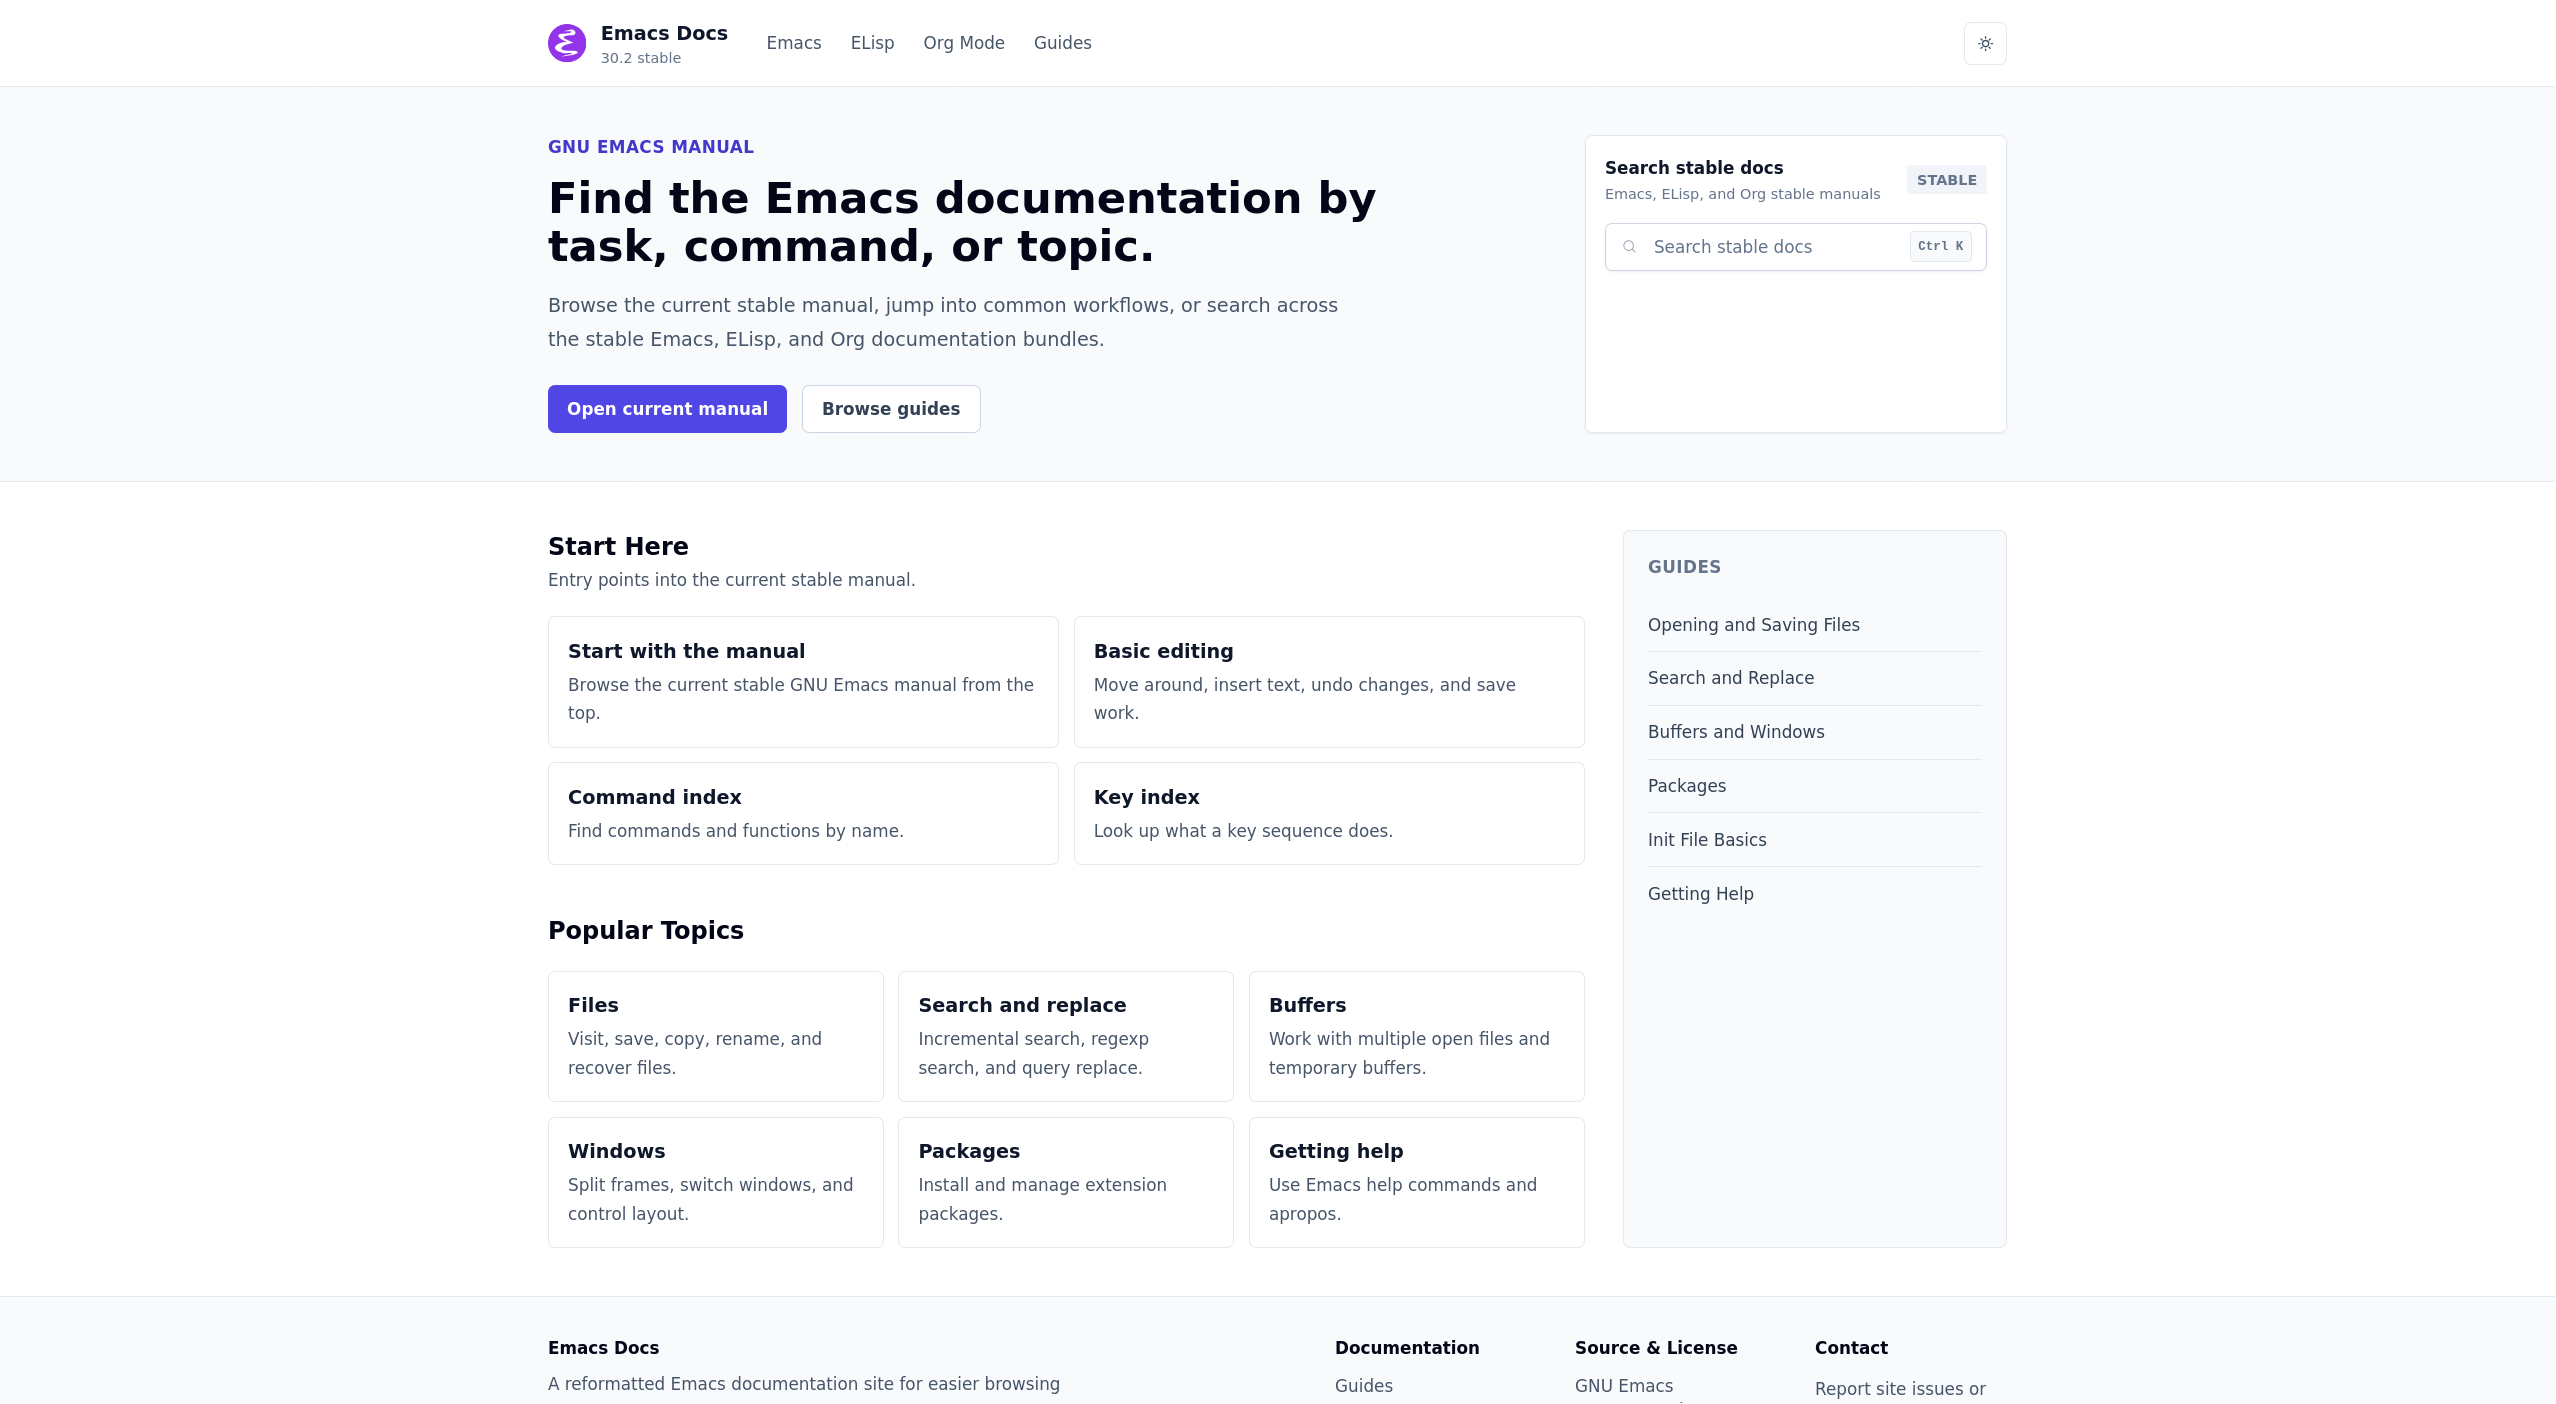
Task: Click the STABLE badge in search panel
Action: tap(1946, 180)
